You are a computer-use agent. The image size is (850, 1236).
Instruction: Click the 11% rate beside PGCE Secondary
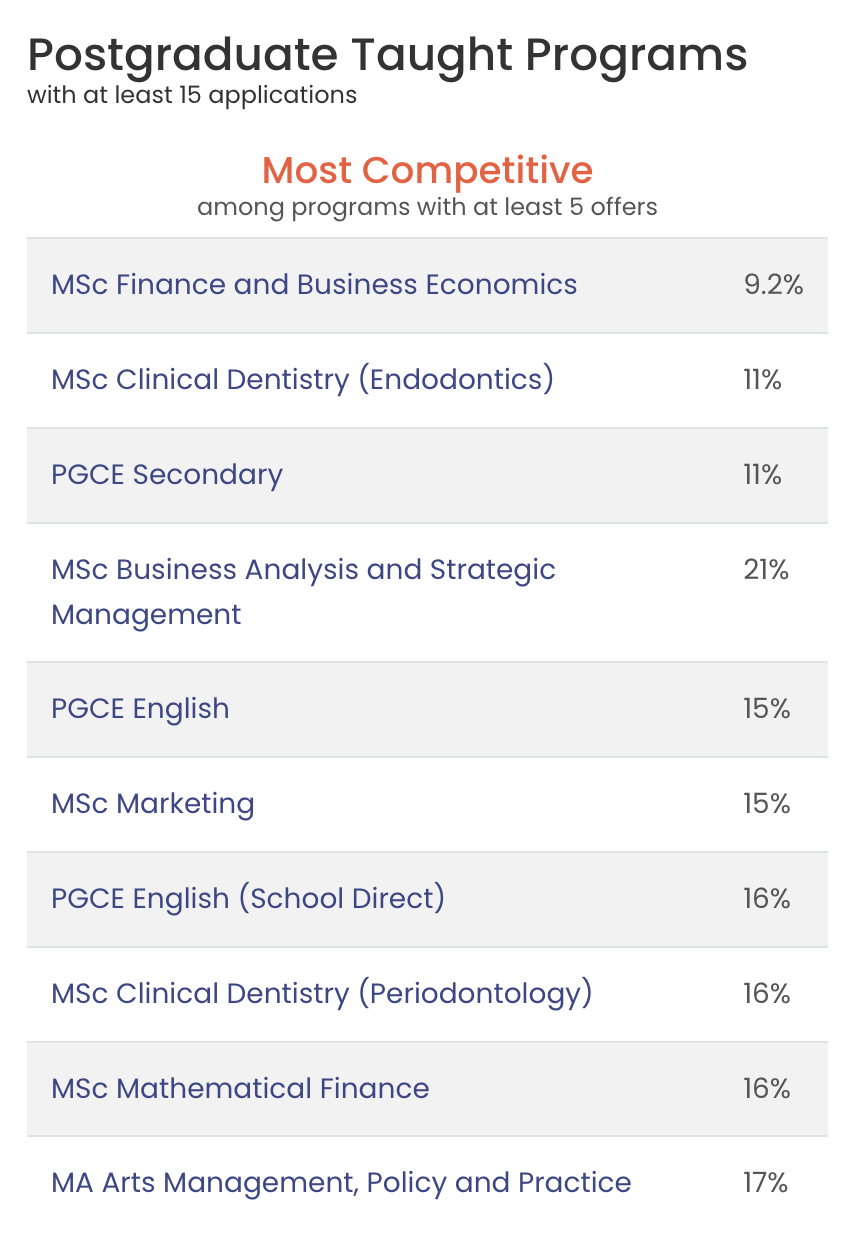point(762,475)
